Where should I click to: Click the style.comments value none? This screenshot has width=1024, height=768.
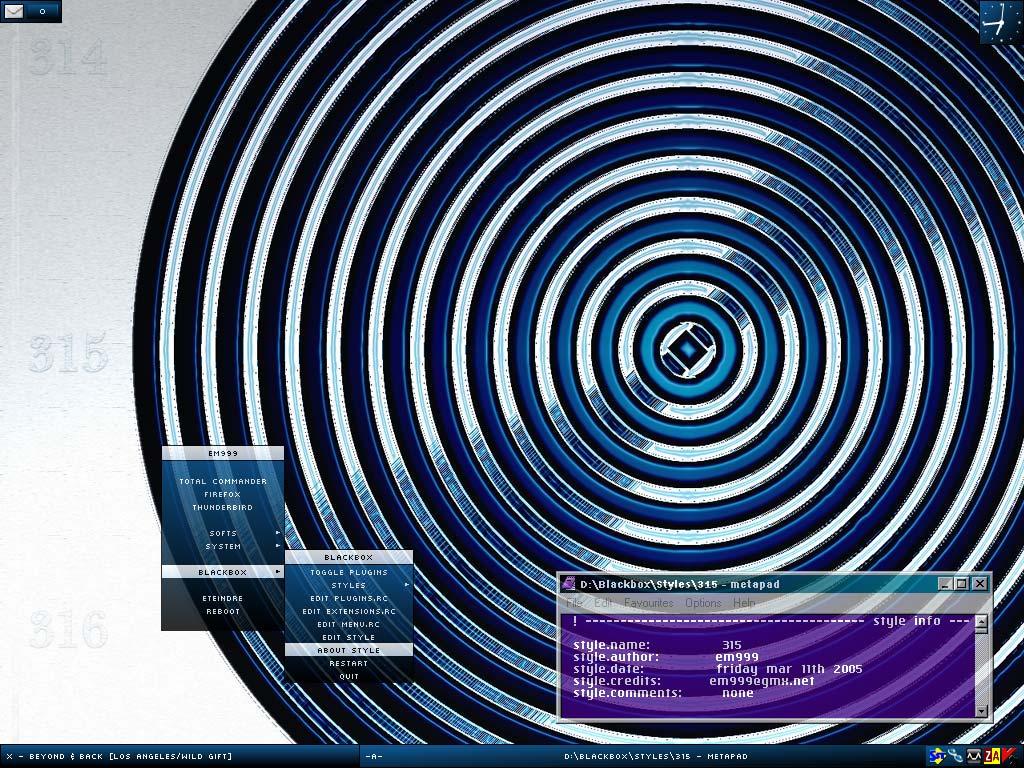click(x=738, y=693)
